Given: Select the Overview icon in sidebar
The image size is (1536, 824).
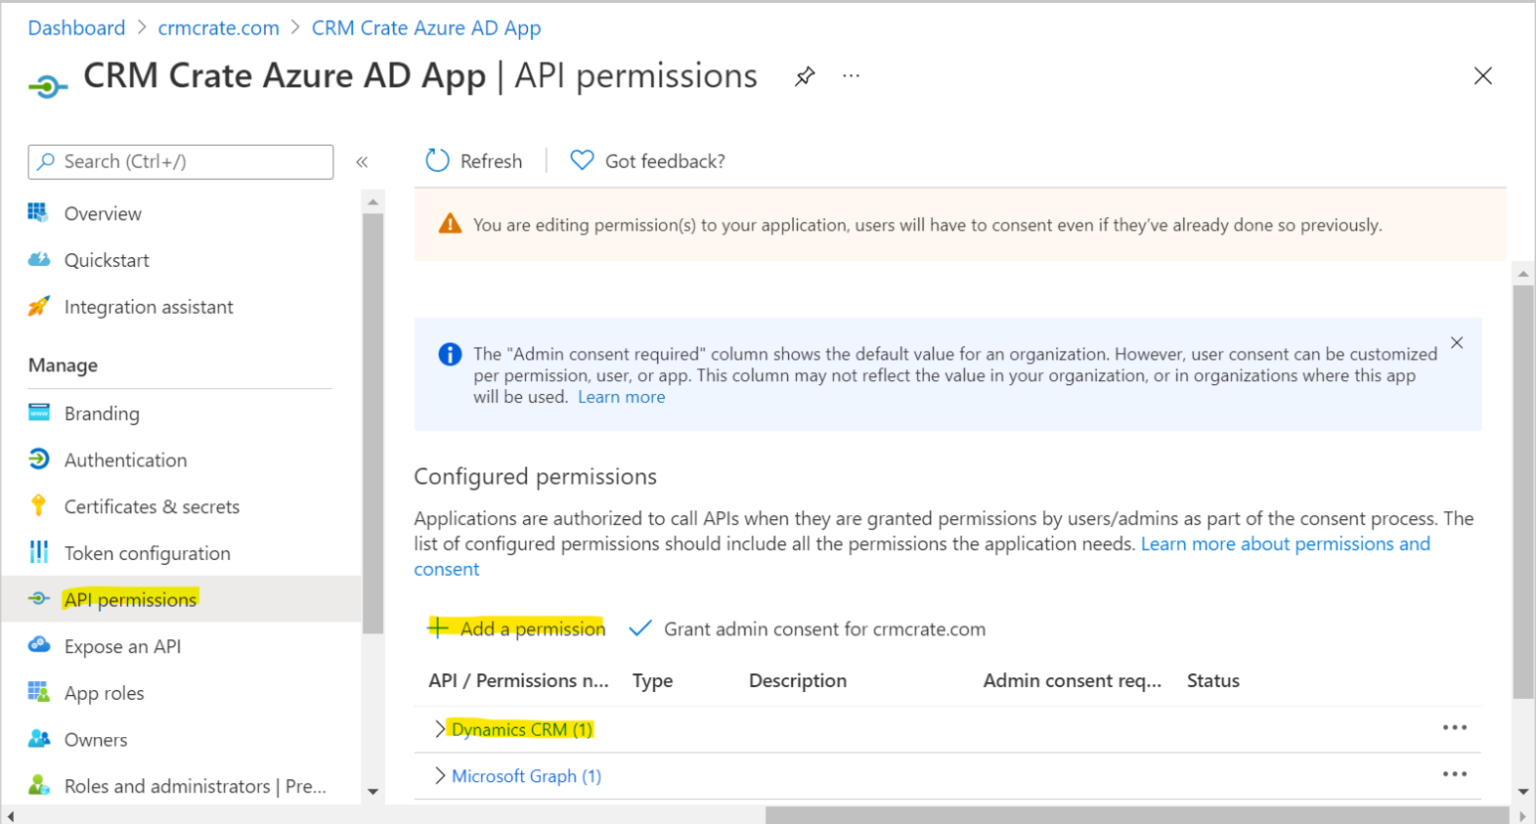Looking at the screenshot, I should 38,213.
